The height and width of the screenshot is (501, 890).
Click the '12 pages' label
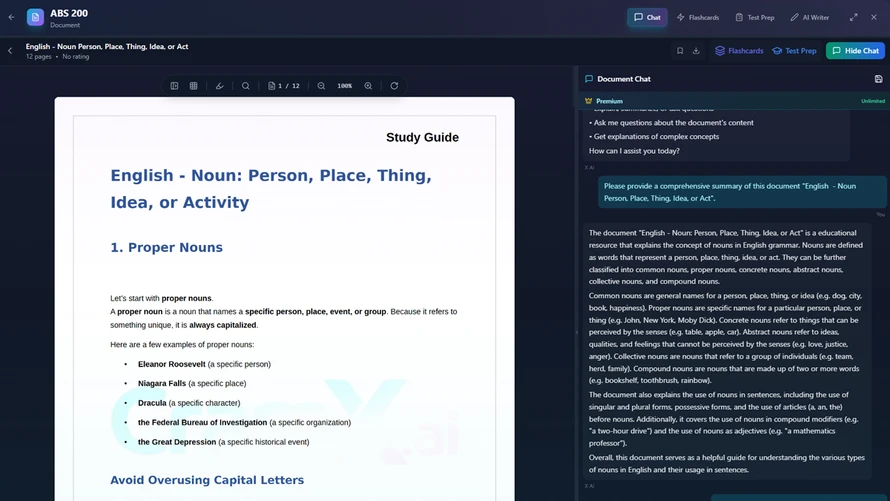(39, 57)
